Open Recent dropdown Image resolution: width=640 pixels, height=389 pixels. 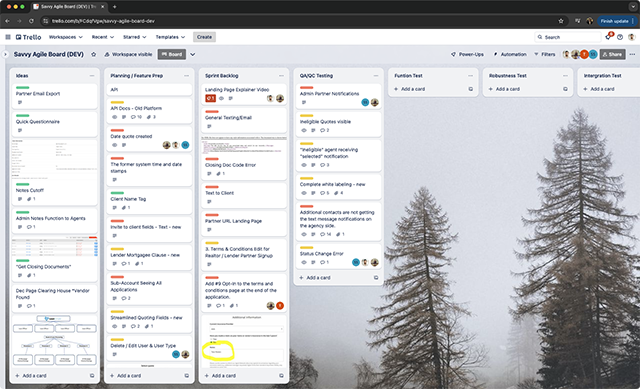click(102, 37)
